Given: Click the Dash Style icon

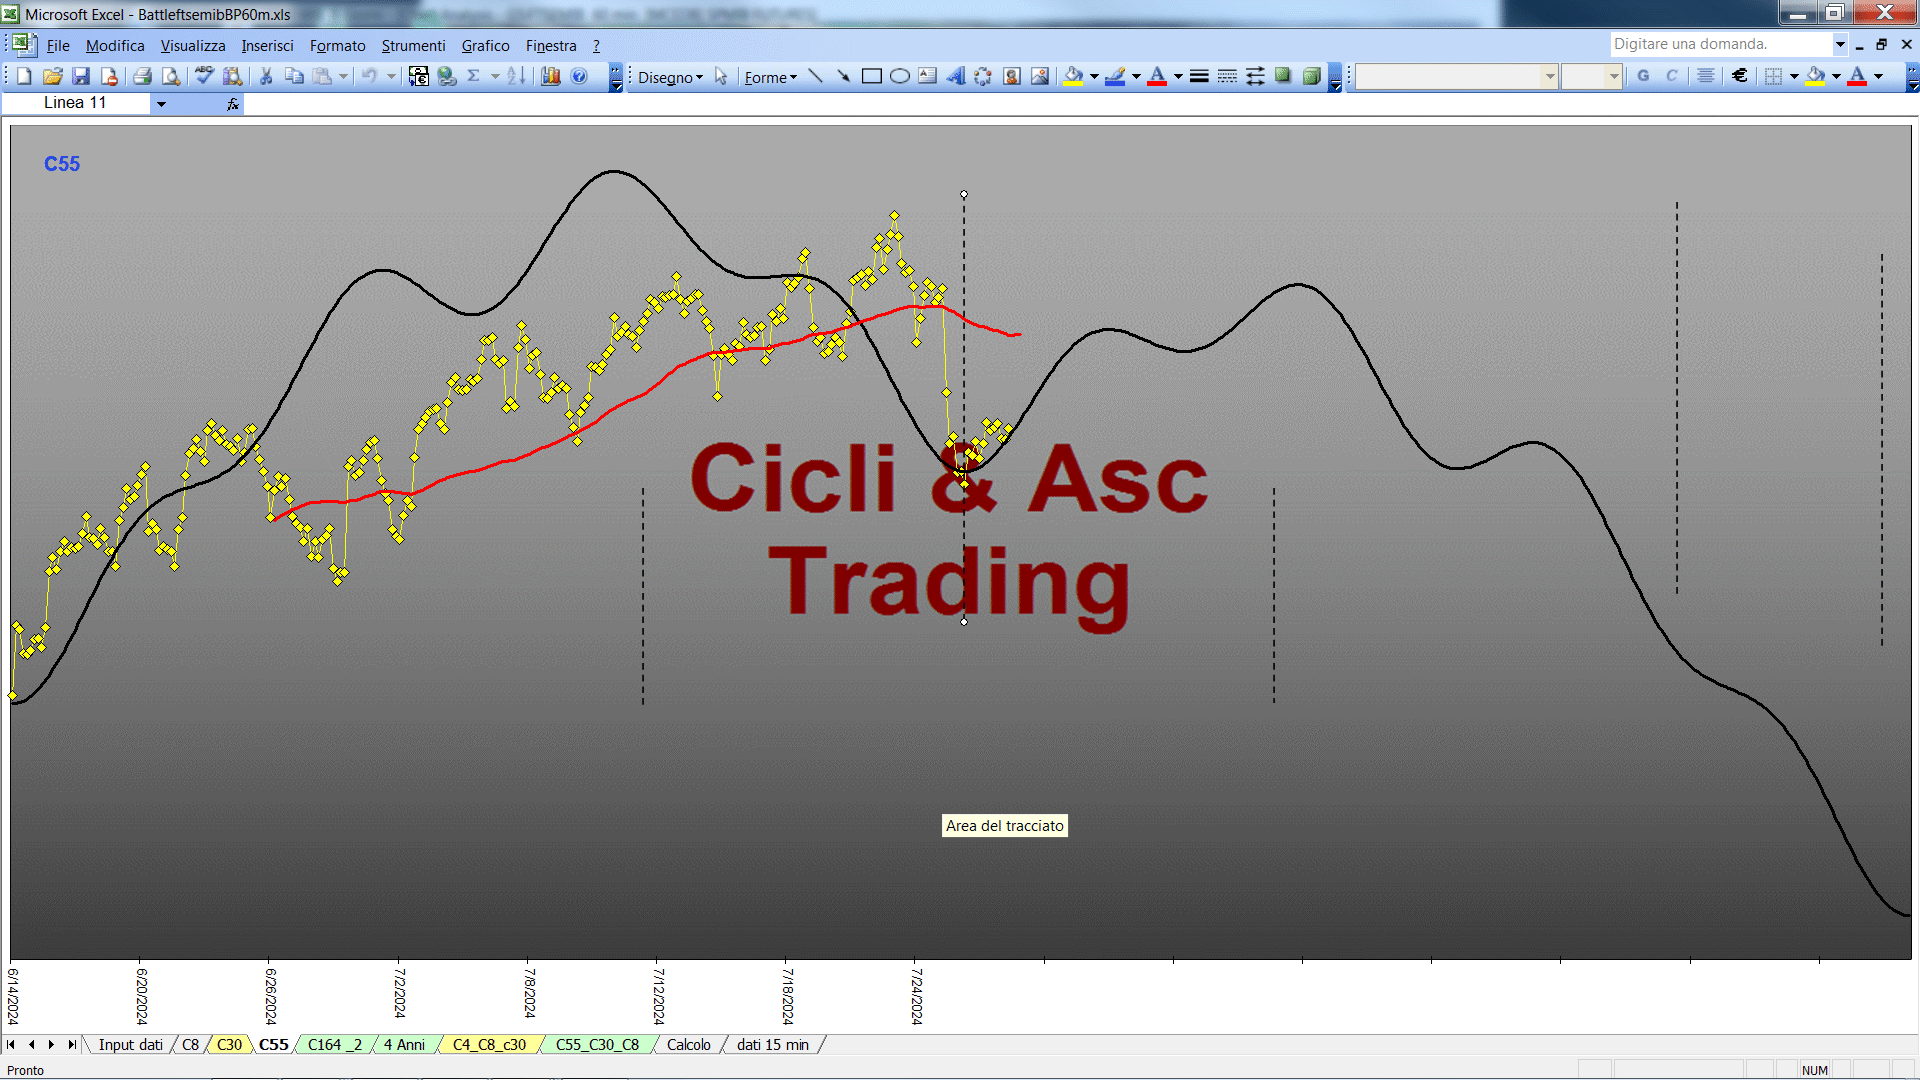Looking at the screenshot, I should [1227, 76].
